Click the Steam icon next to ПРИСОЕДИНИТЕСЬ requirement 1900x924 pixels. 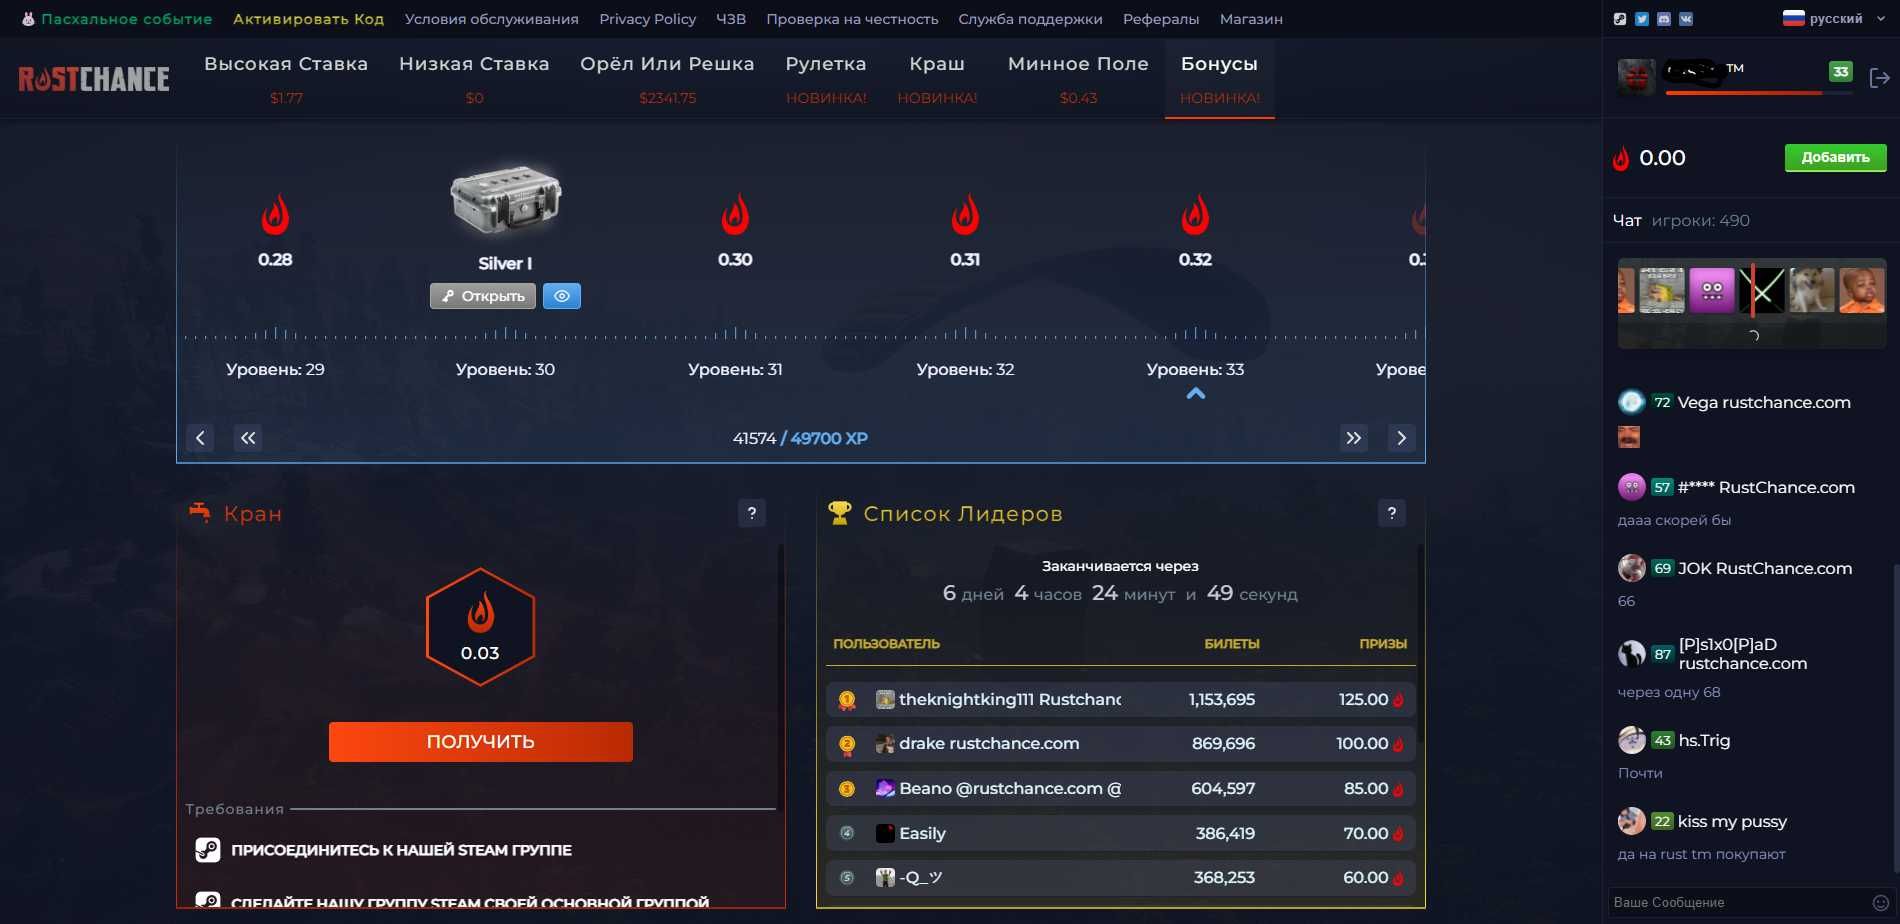tap(207, 850)
